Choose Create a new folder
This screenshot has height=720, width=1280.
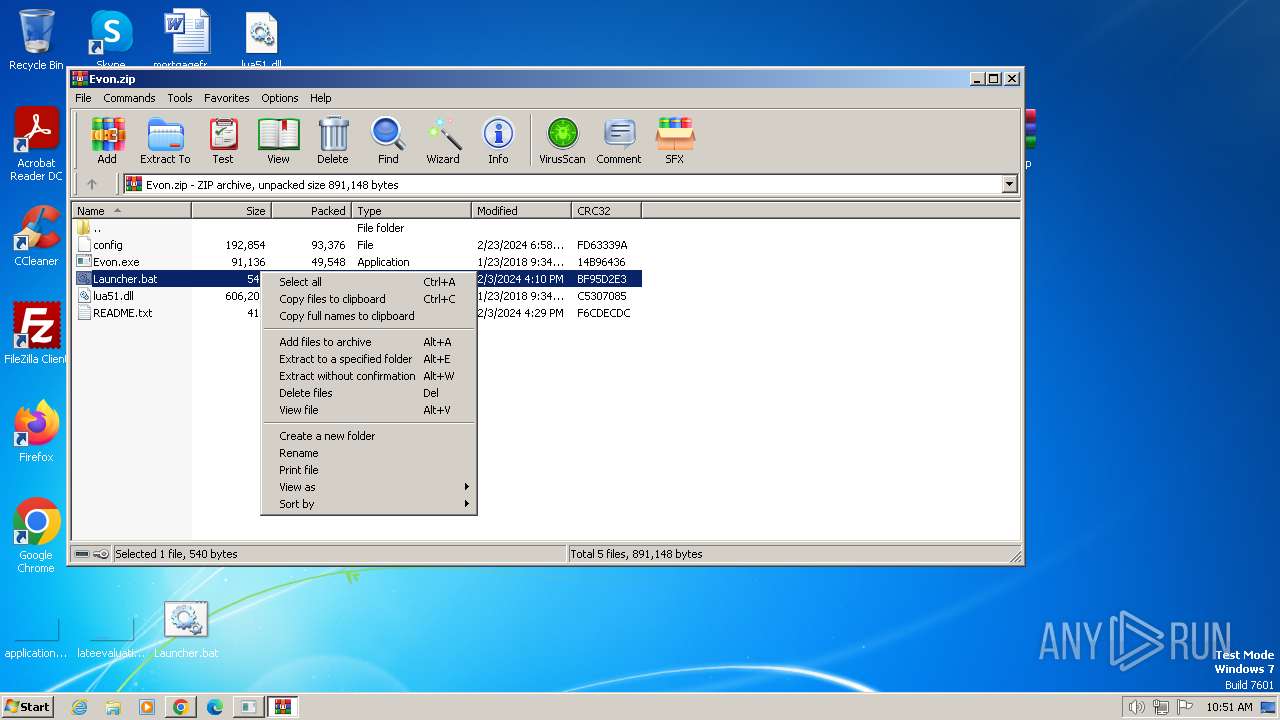[x=368, y=436]
